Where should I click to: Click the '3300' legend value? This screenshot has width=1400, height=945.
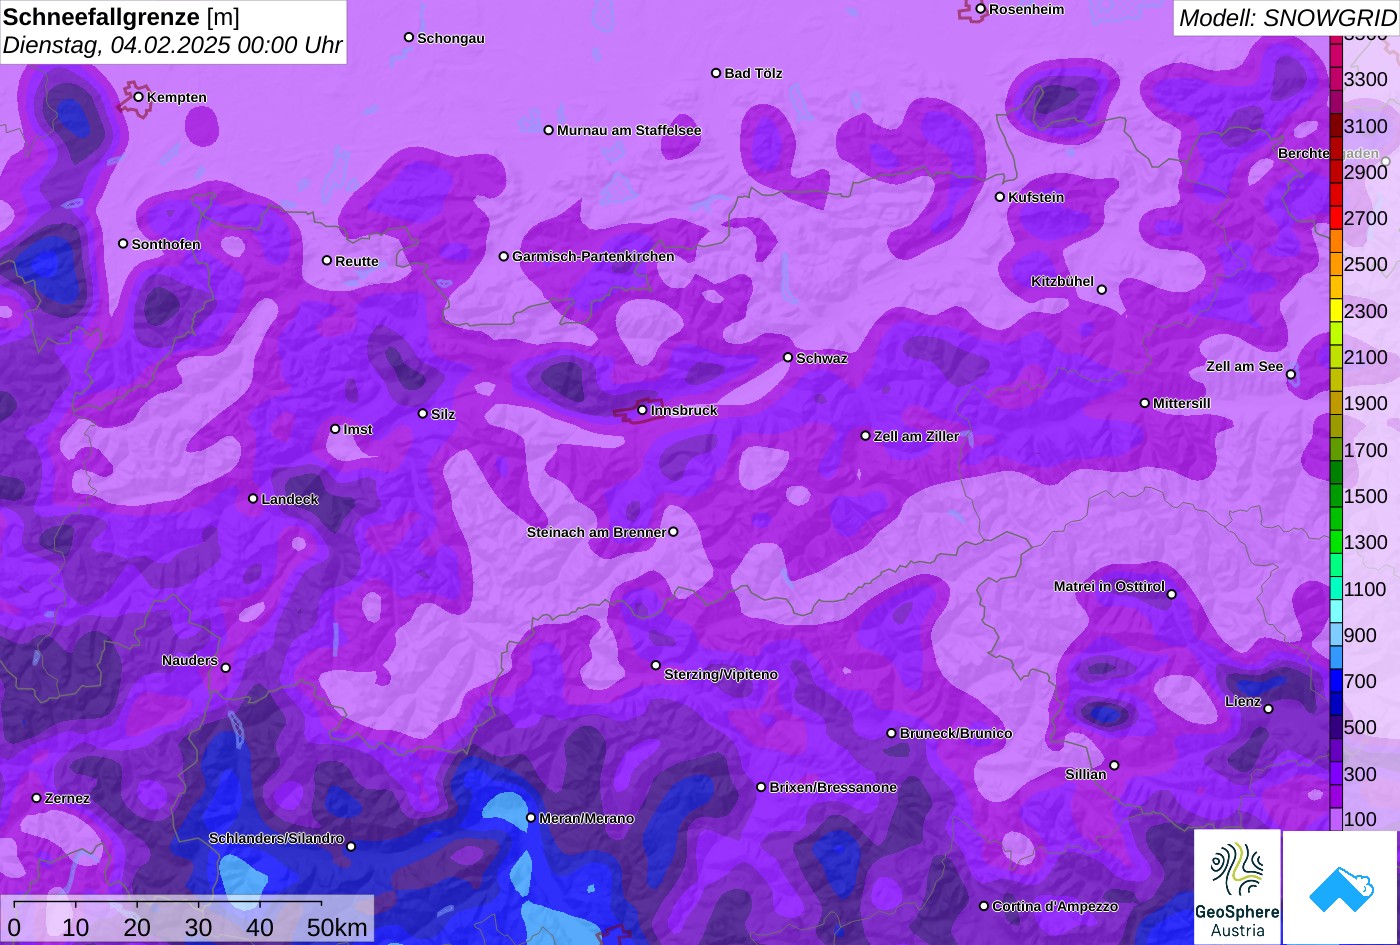pos(1366,79)
